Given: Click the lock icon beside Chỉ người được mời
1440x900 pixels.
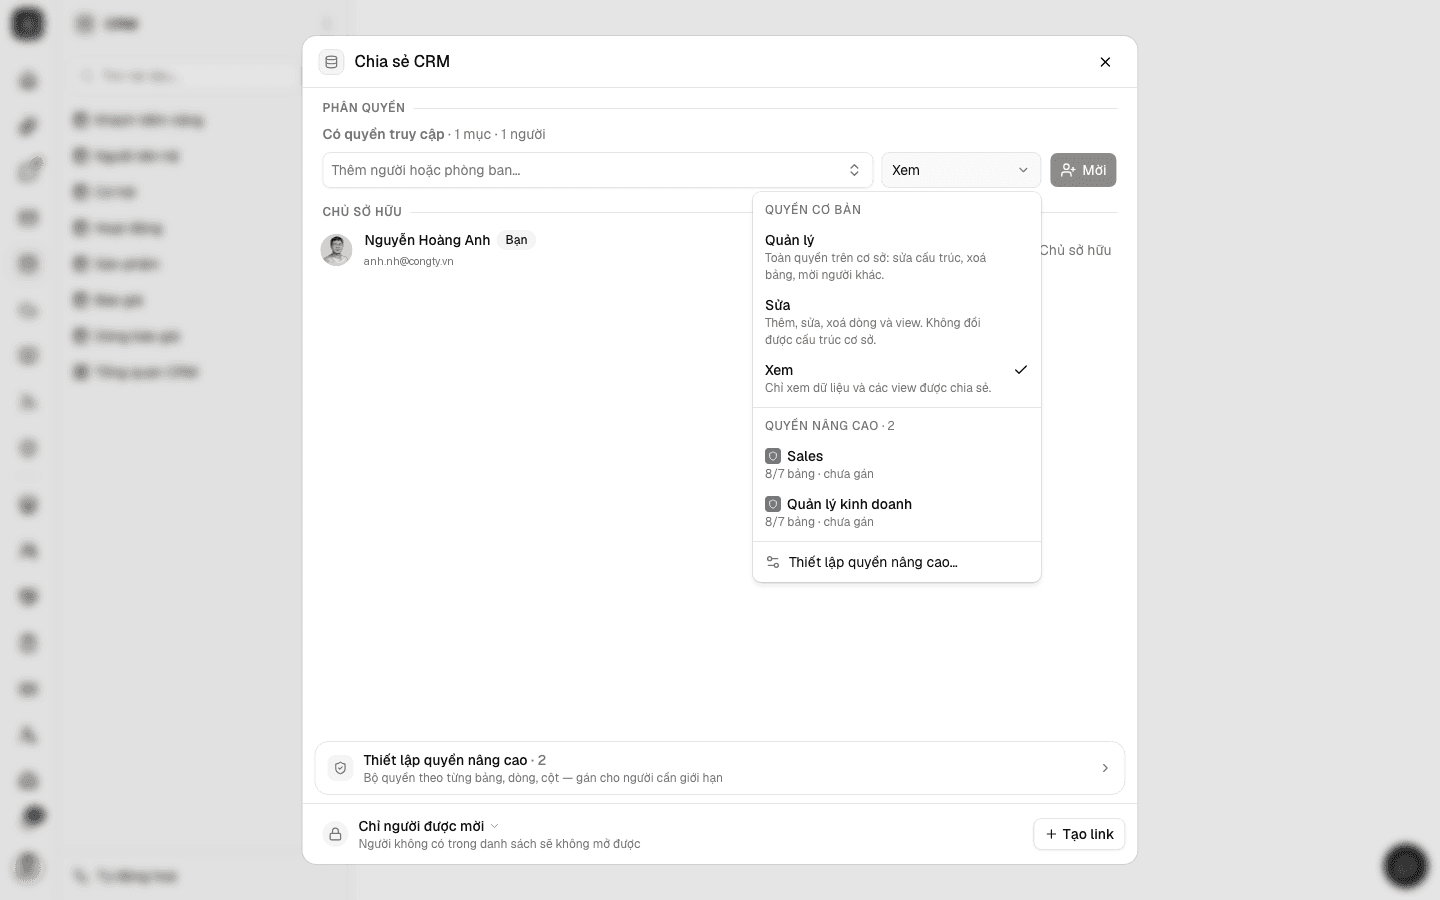Looking at the screenshot, I should pos(335,834).
